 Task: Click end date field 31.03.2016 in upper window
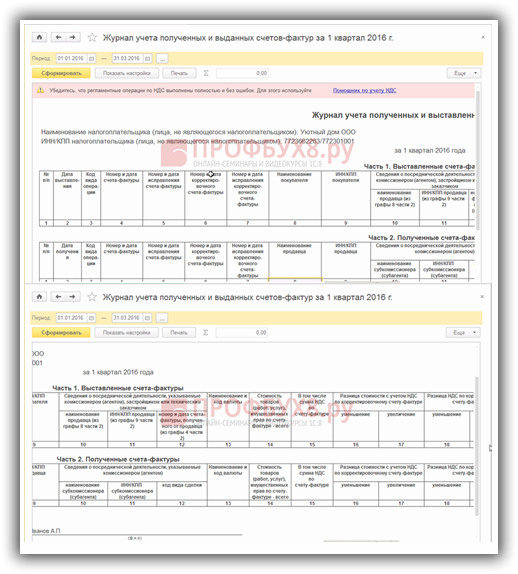127,59
